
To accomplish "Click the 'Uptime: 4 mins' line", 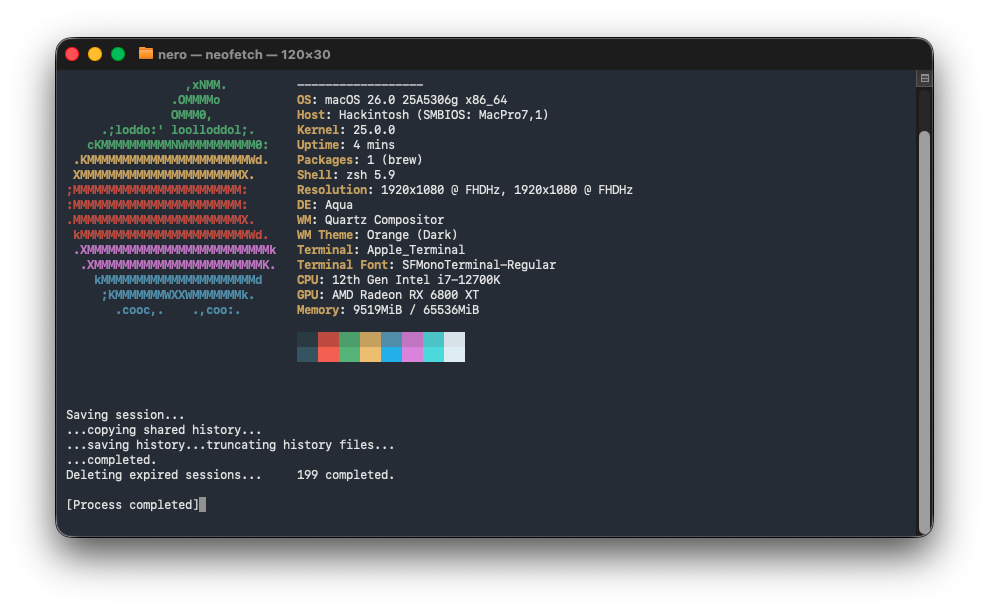I will click(346, 145).
